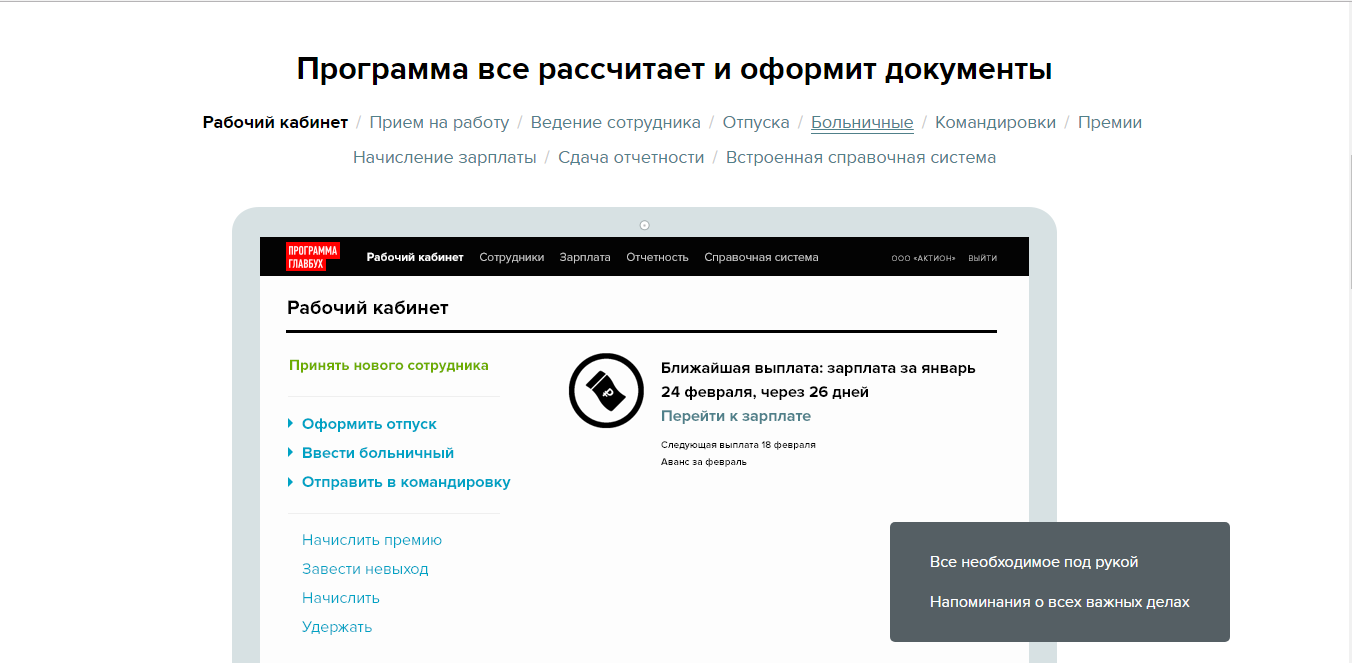The width and height of the screenshot is (1352, 663).
Task: Open the Справочная система section
Action: click(x=761, y=257)
